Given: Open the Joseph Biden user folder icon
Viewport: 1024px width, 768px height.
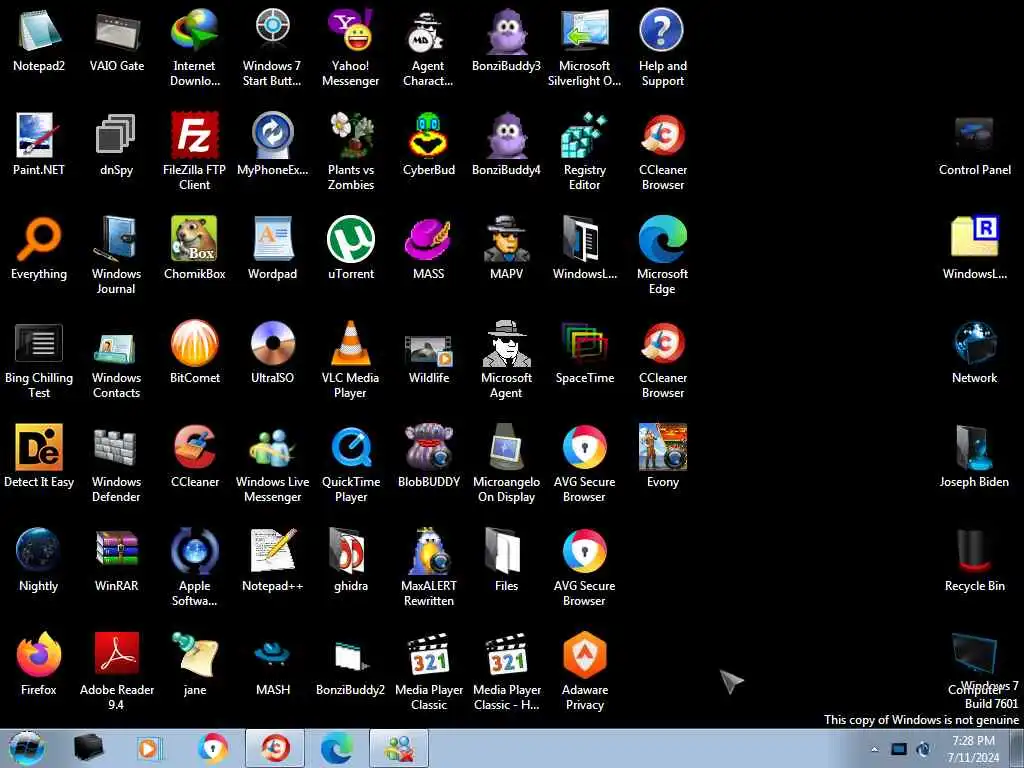Looking at the screenshot, I should pyautogui.click(x=974, y=456).
